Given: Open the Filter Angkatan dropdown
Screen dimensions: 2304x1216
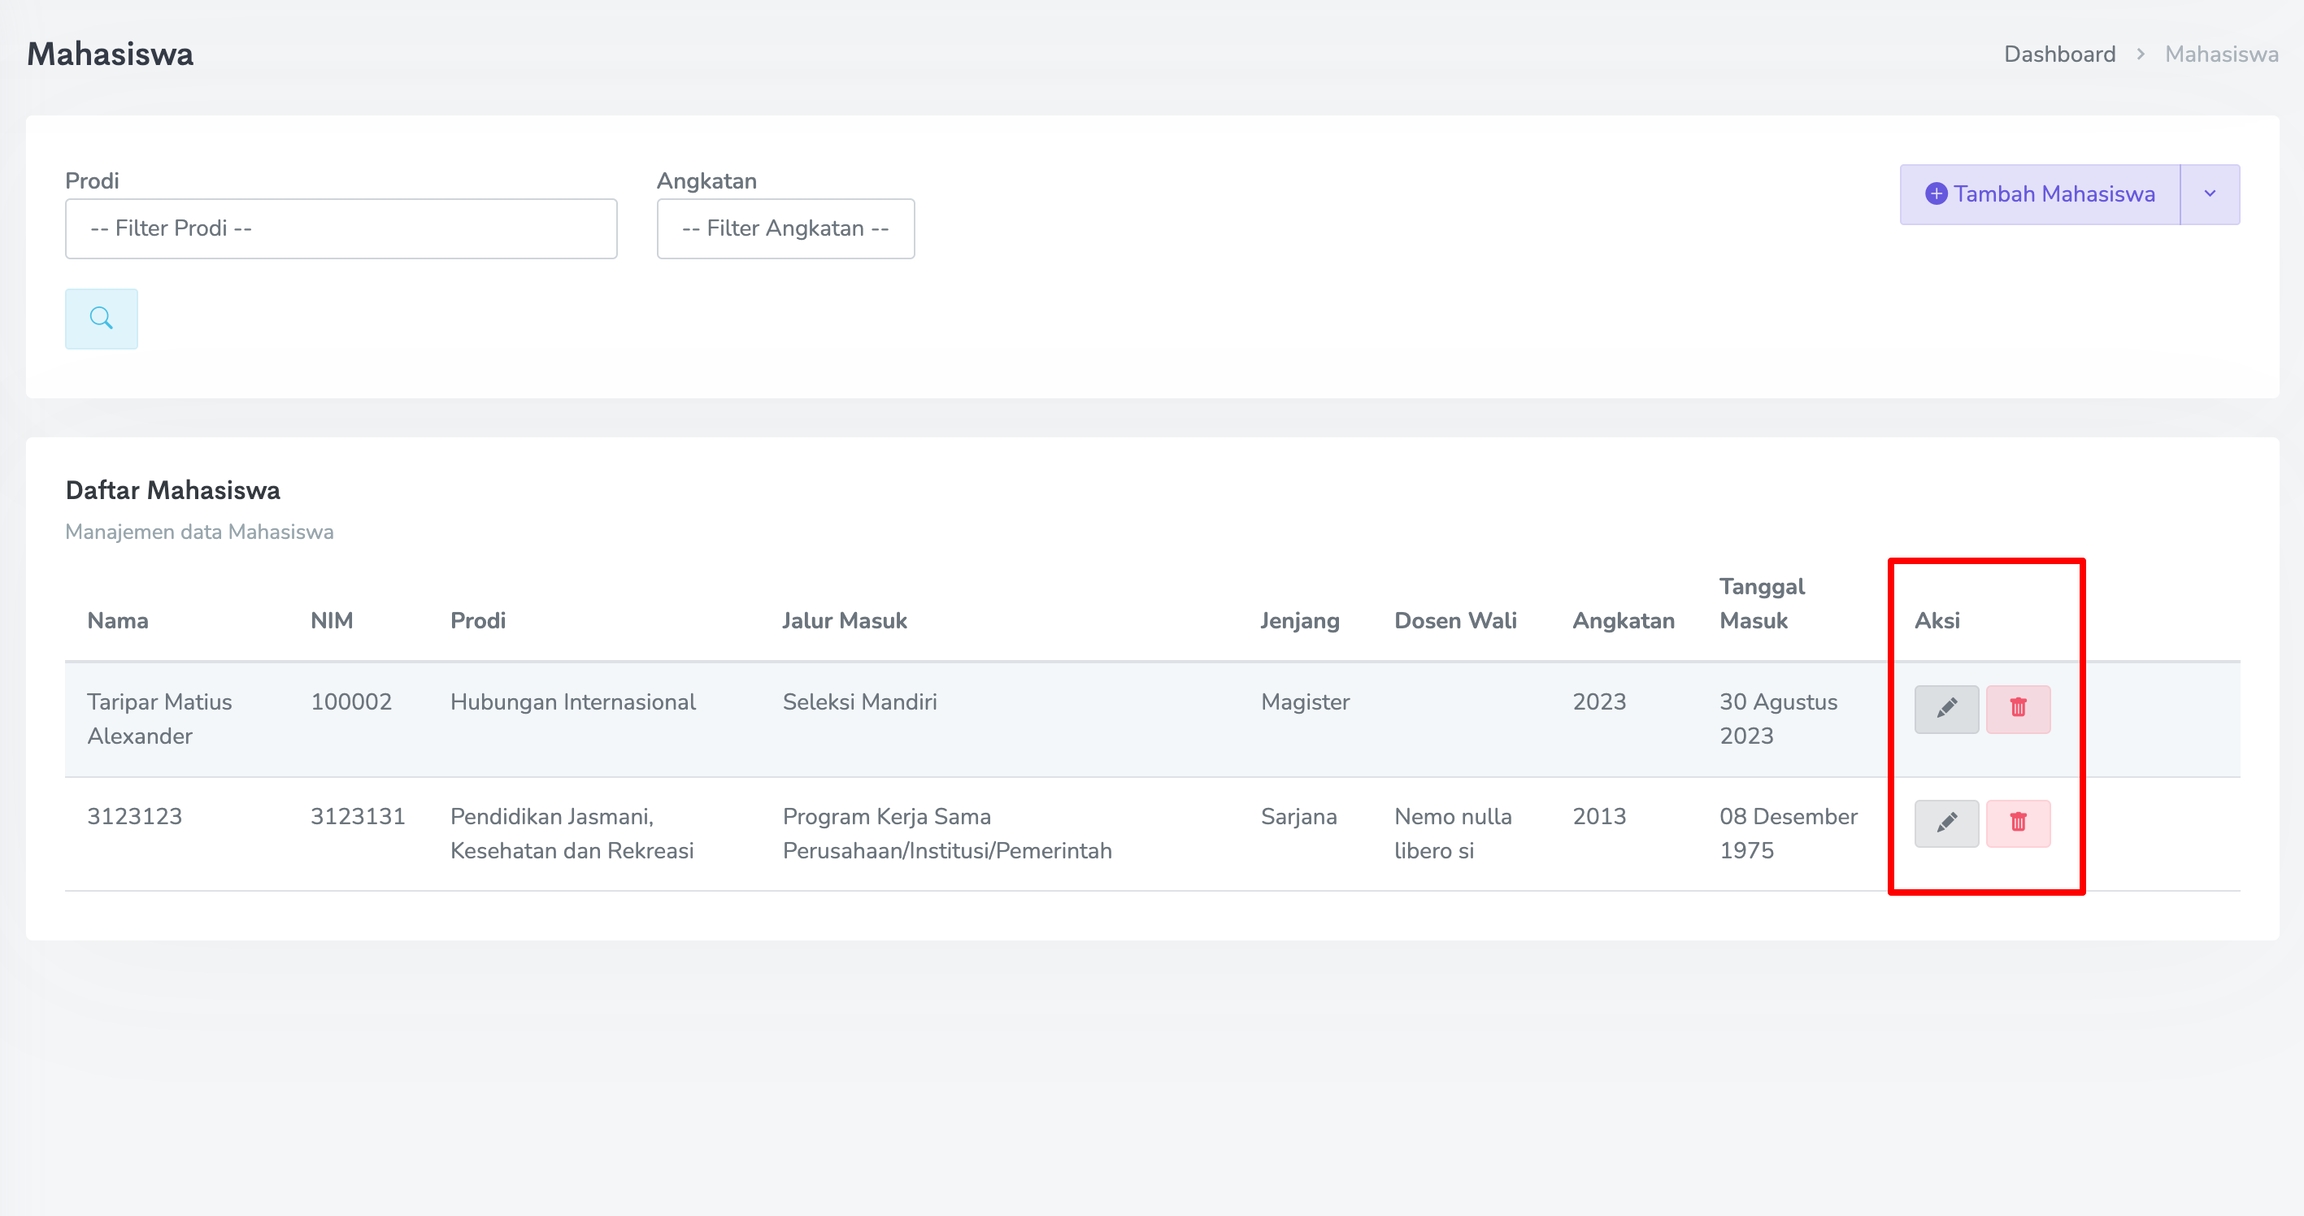Looking at the screenshot, I should (x=785, y=229).
